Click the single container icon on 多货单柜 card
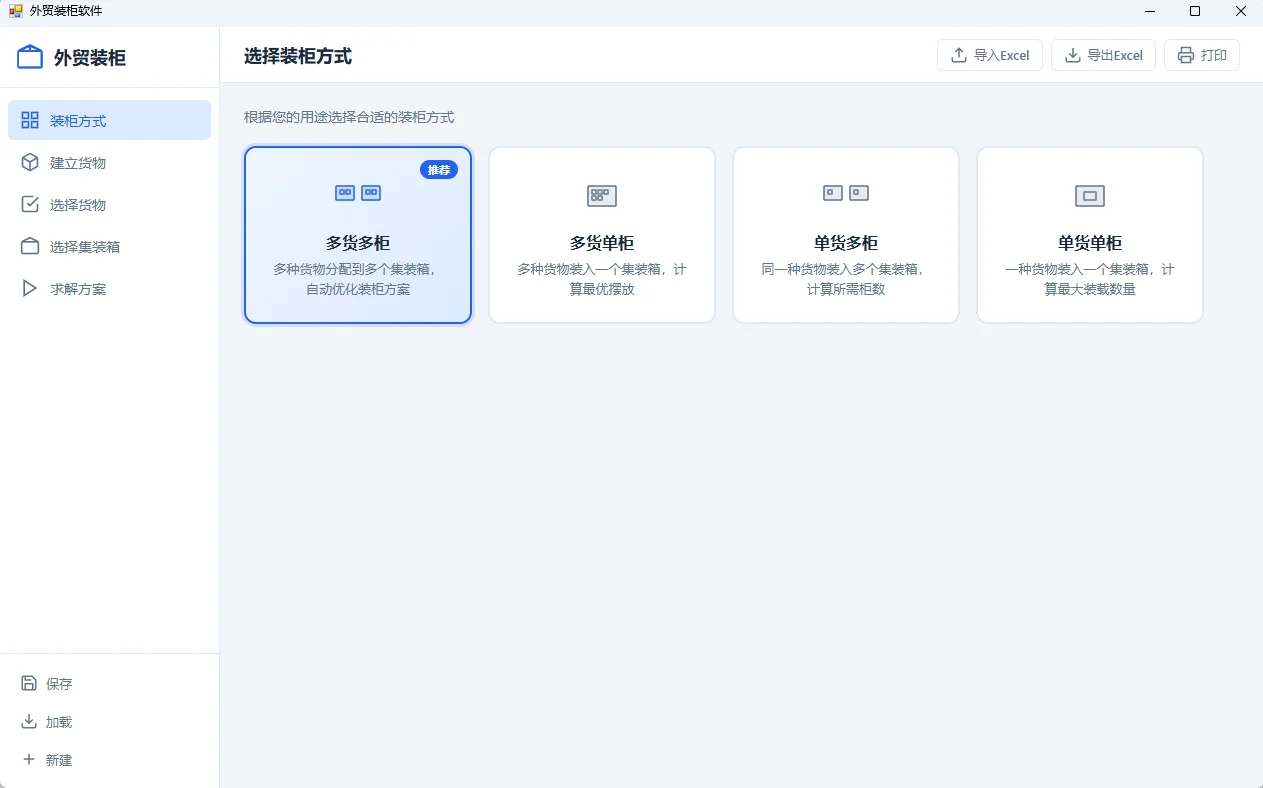This screenshot has width=1263, height=788. pos(602,196)
